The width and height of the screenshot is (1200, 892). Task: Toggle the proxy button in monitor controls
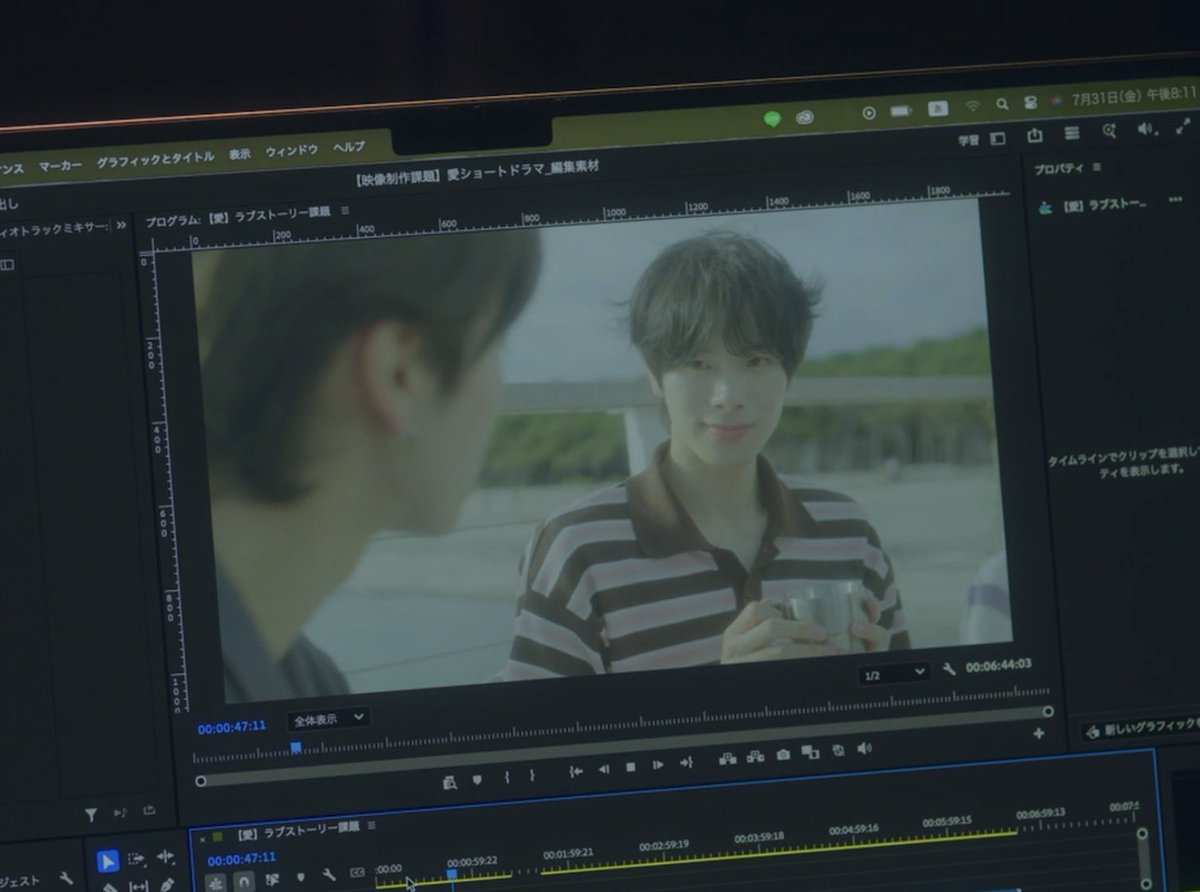coord(838,750)
